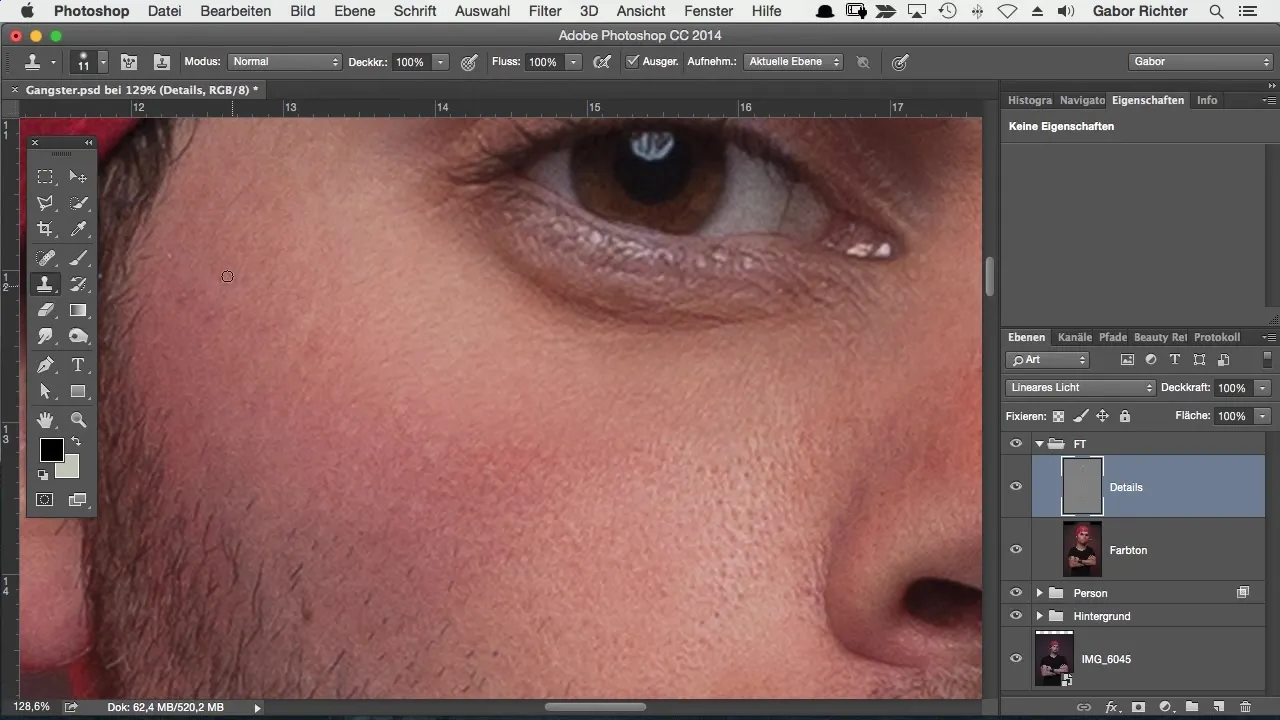Create a new layer group
Image resolution: width=1280 pixels, height=720 pixels.
click(x=1192, y=707)
